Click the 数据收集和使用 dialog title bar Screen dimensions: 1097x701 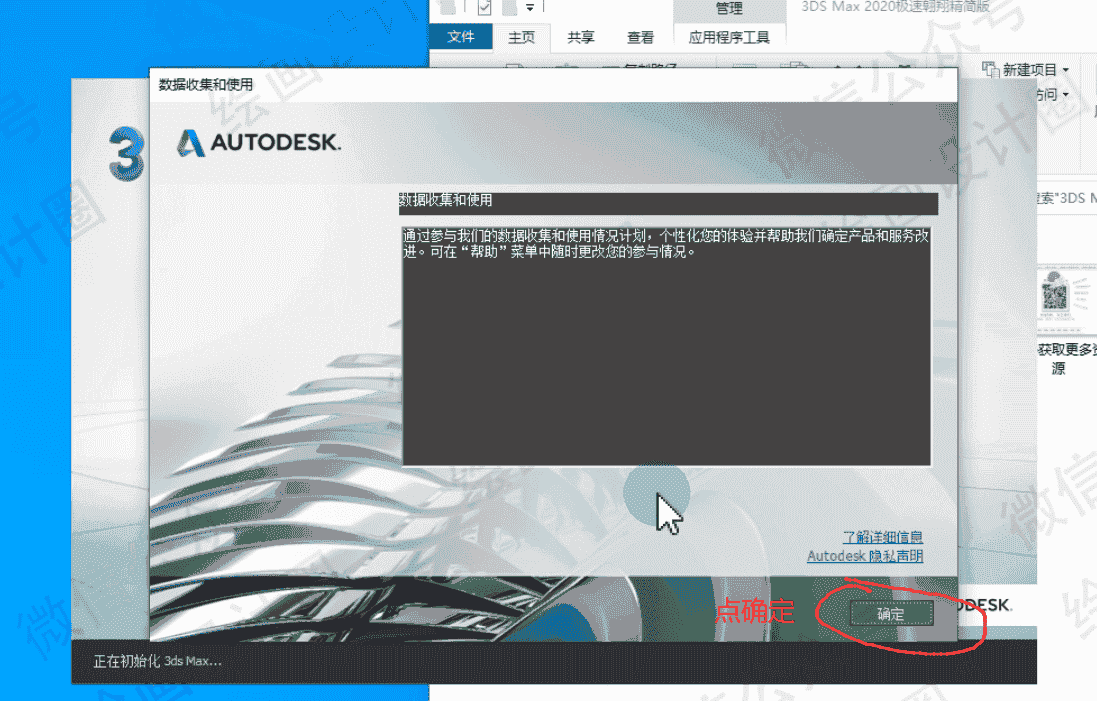[553, 85]
